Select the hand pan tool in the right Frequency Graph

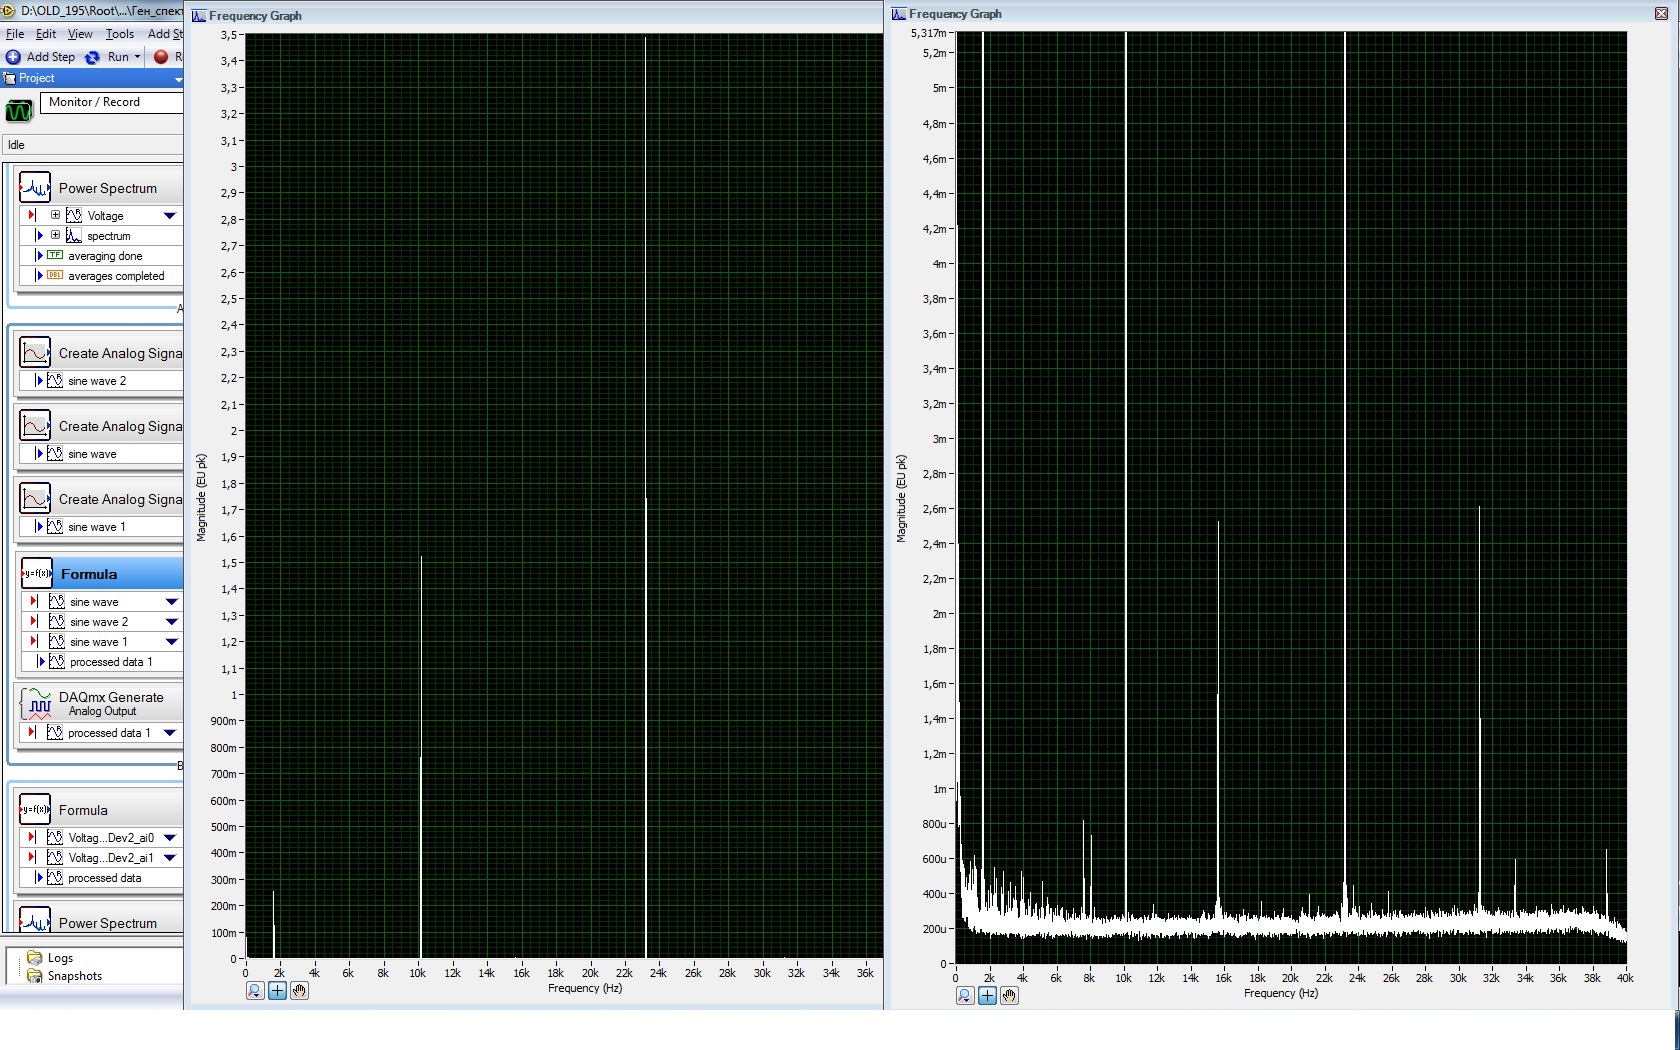pyautogui.click(x=1009, y=996)
